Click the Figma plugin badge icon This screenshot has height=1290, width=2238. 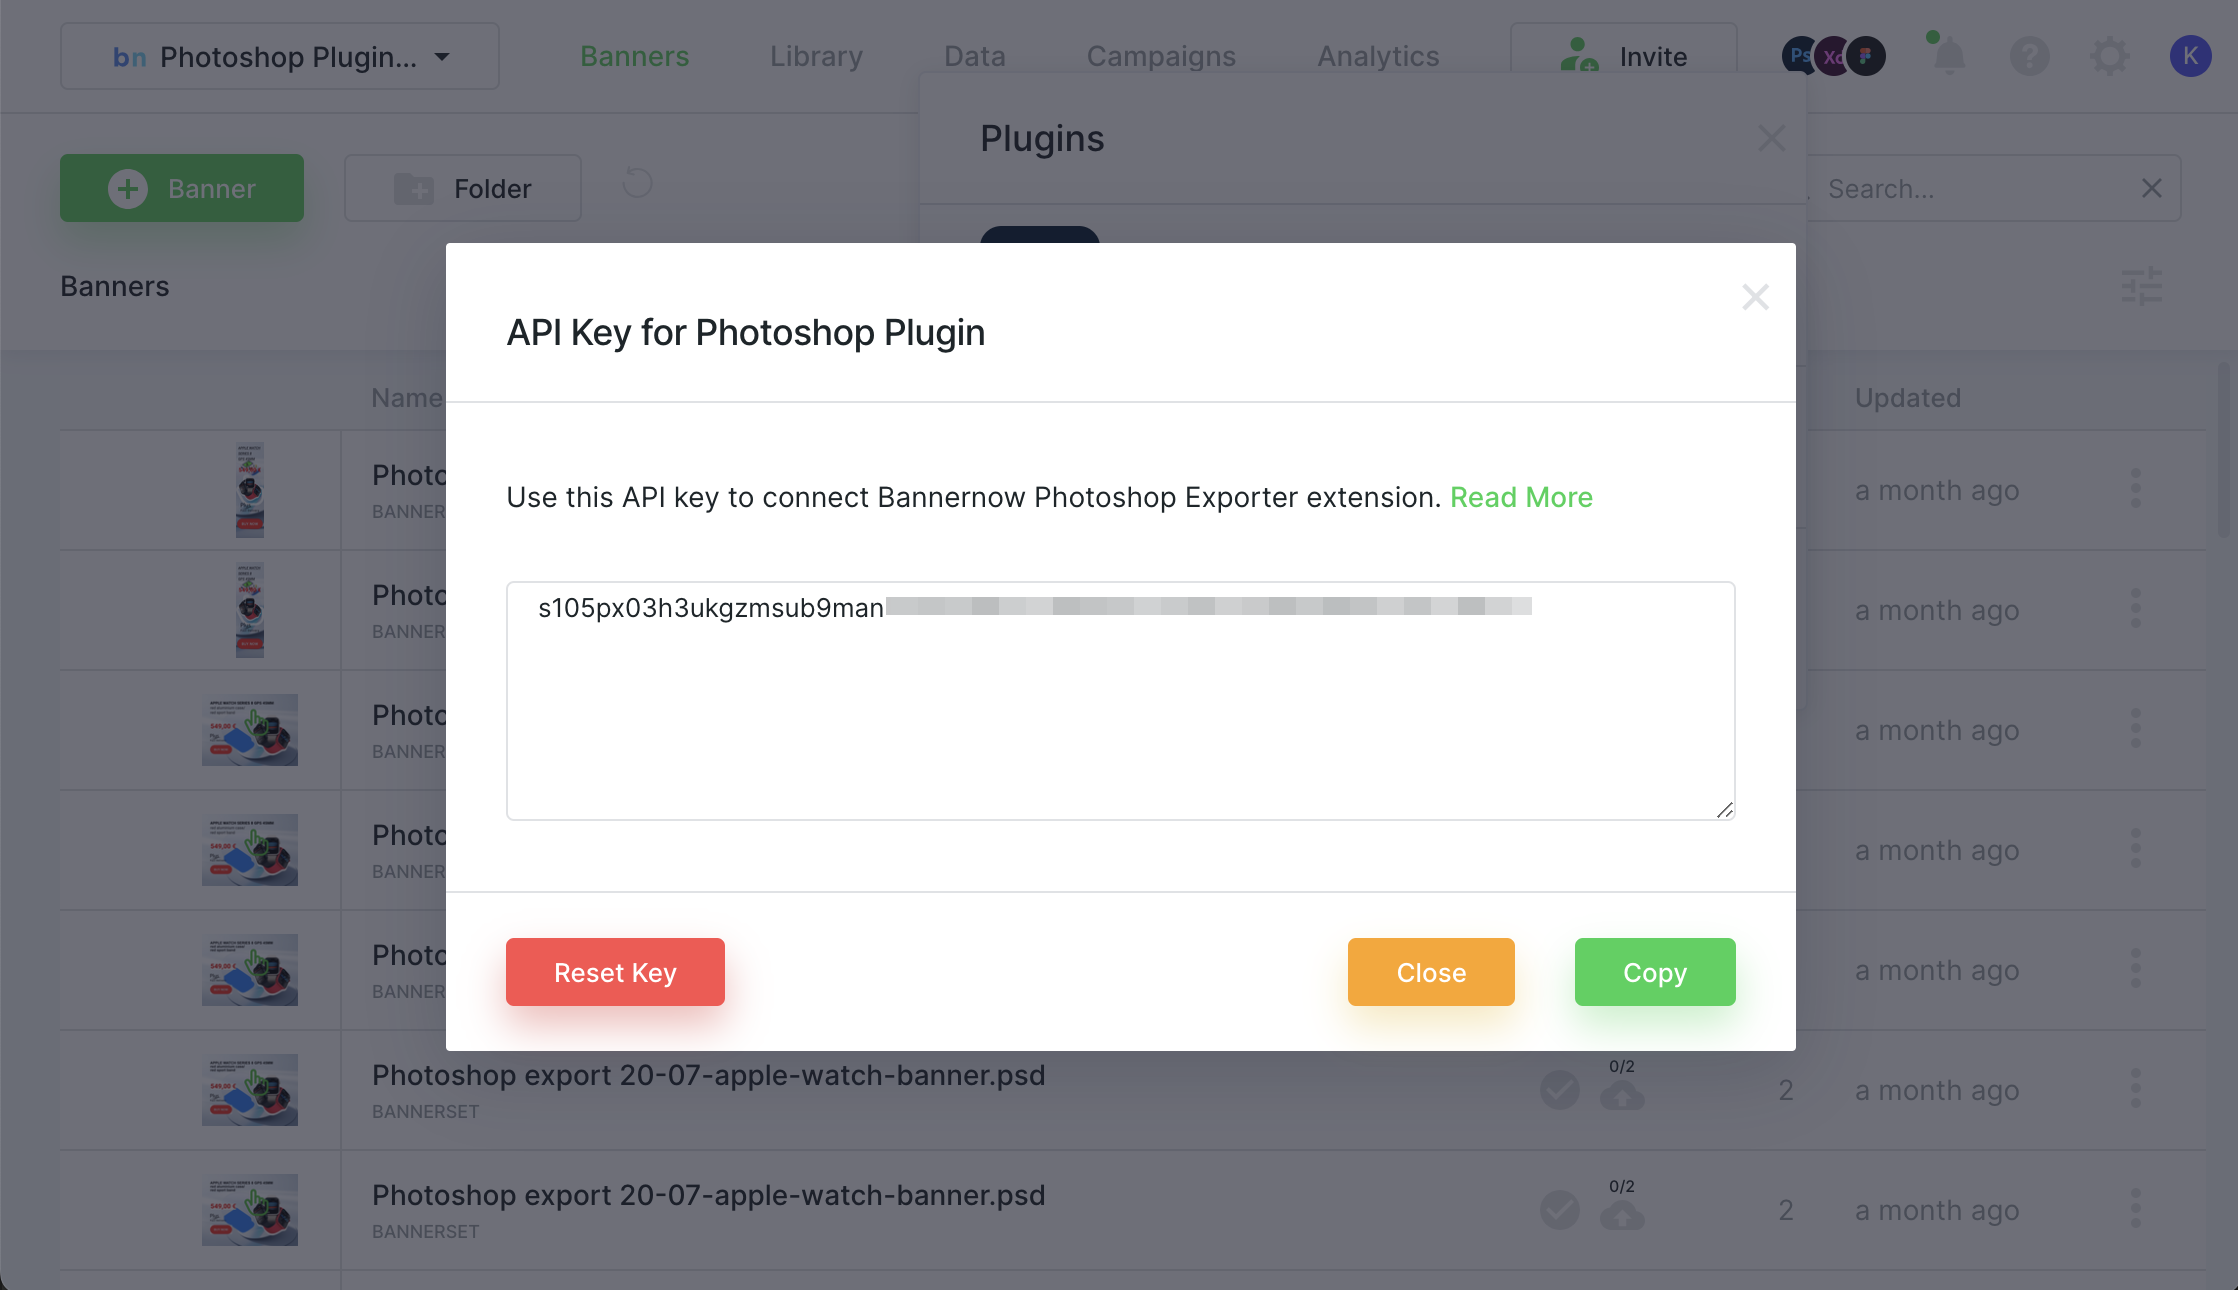pos(1866,56)
